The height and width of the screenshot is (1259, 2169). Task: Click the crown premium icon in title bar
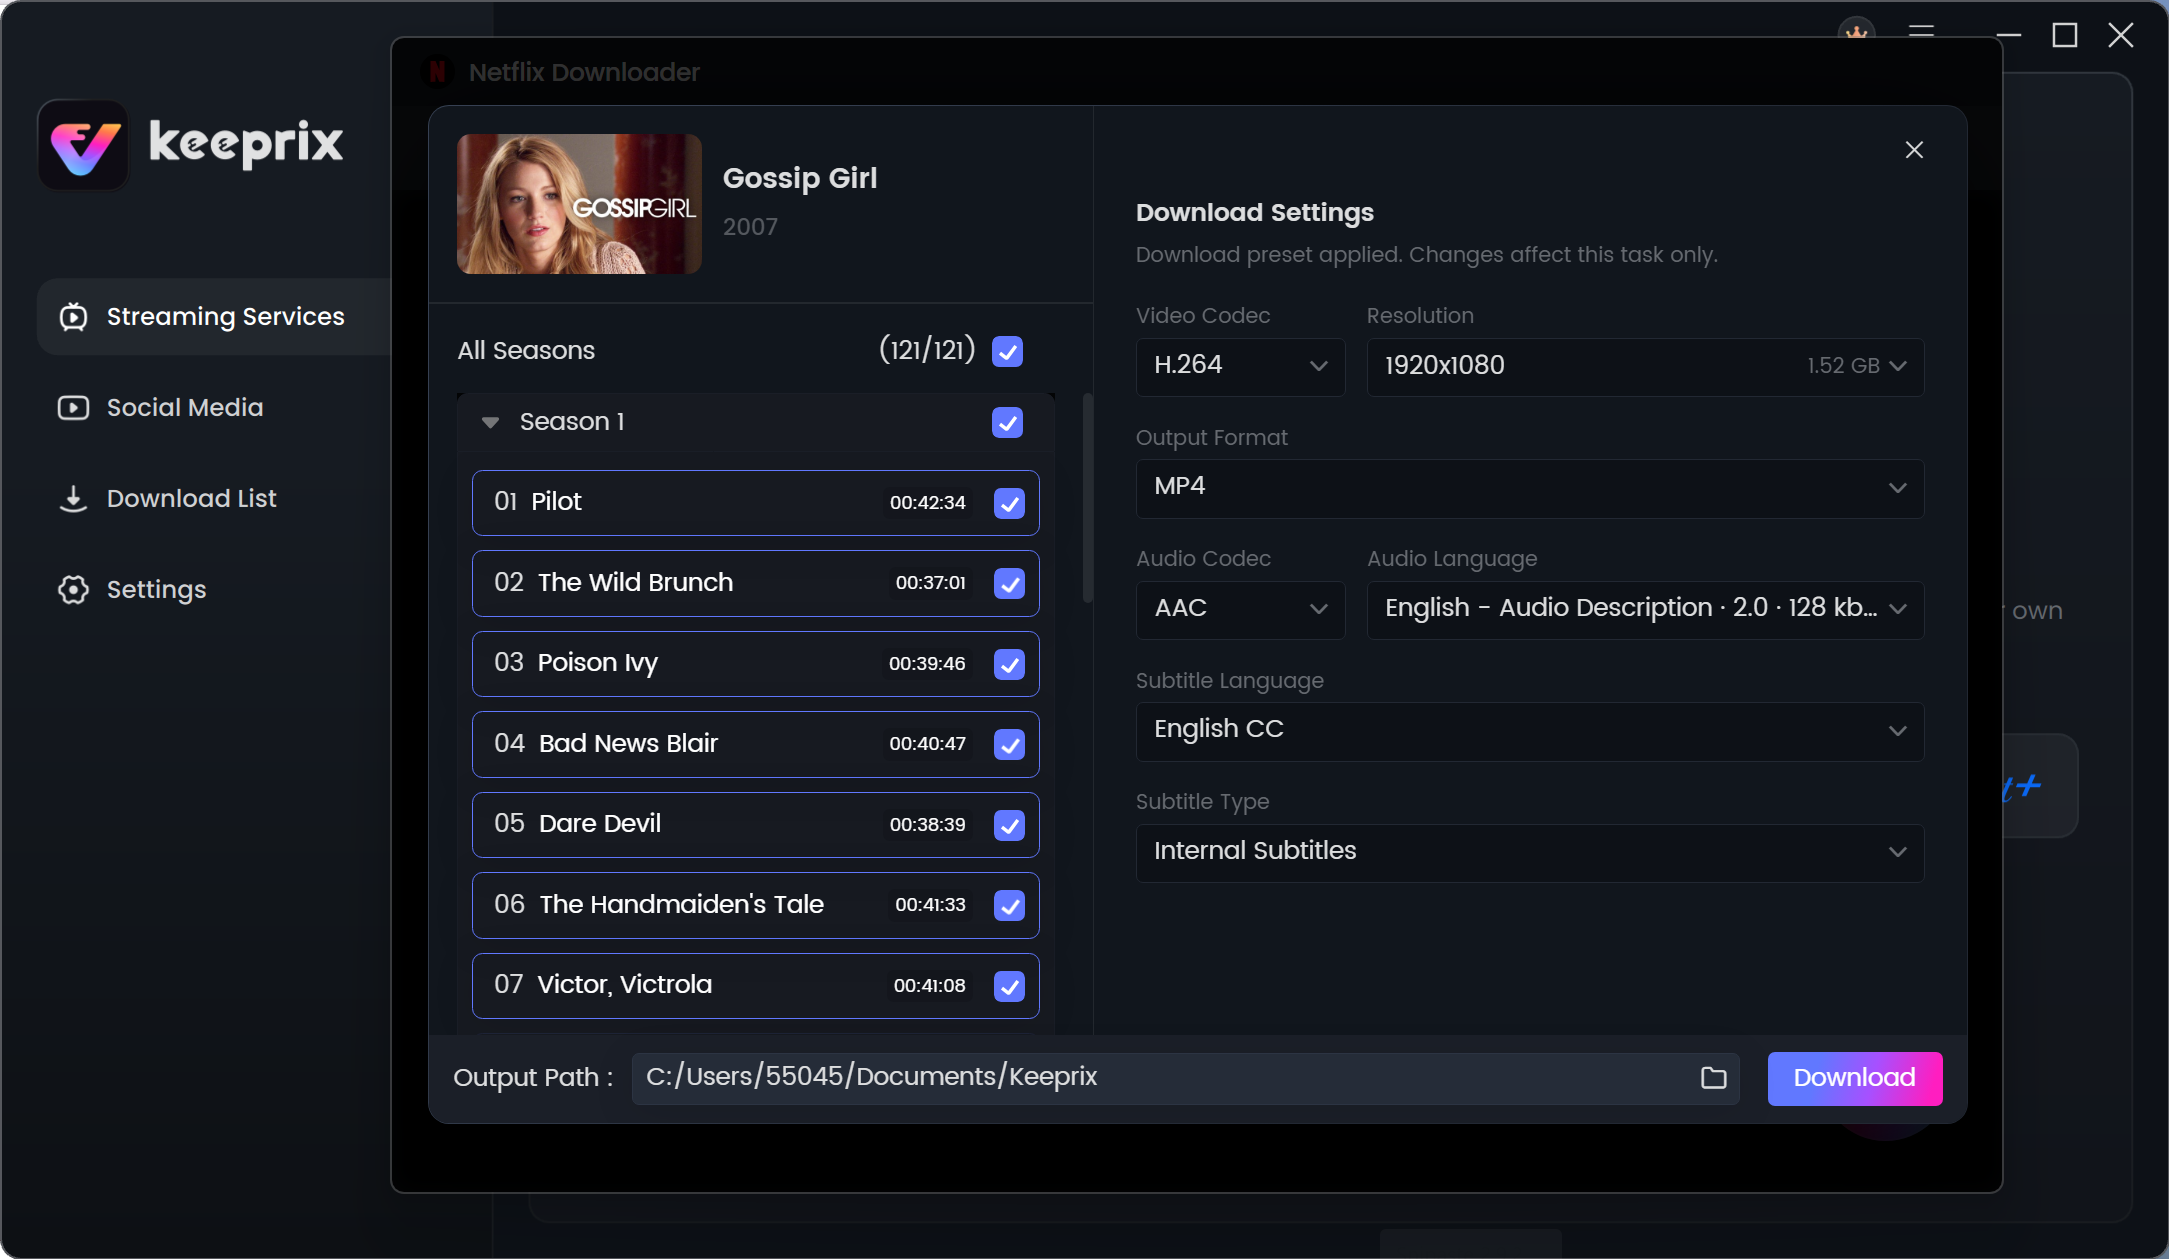pos(1857,30)
